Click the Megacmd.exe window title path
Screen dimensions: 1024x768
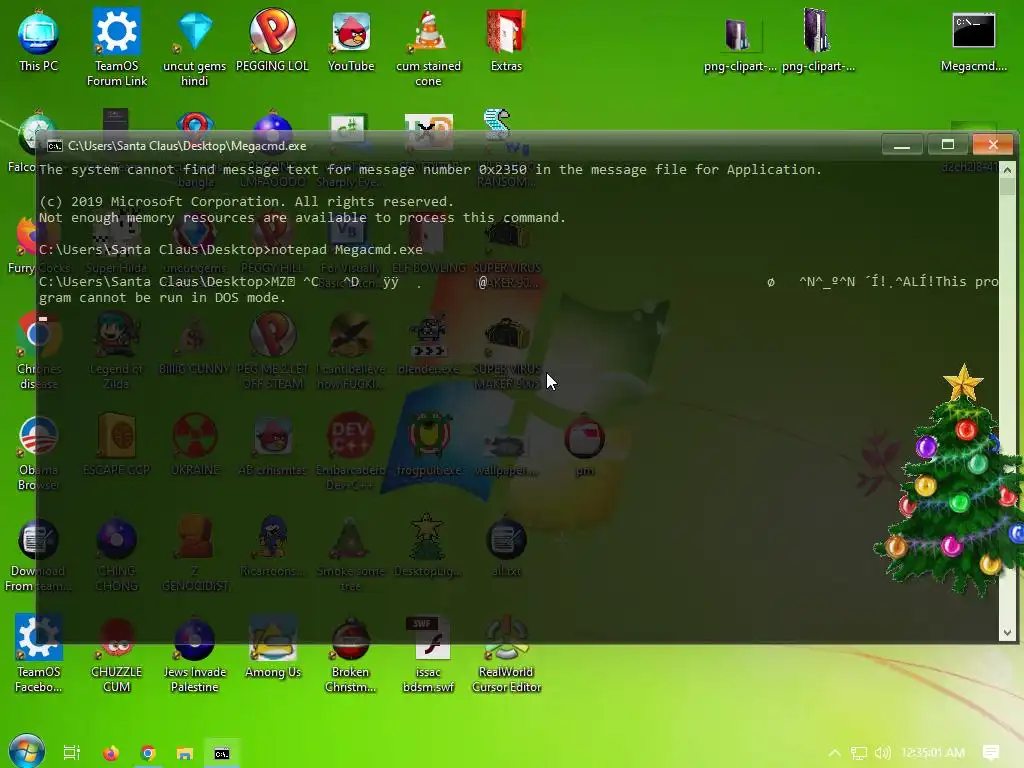(187, 146)
